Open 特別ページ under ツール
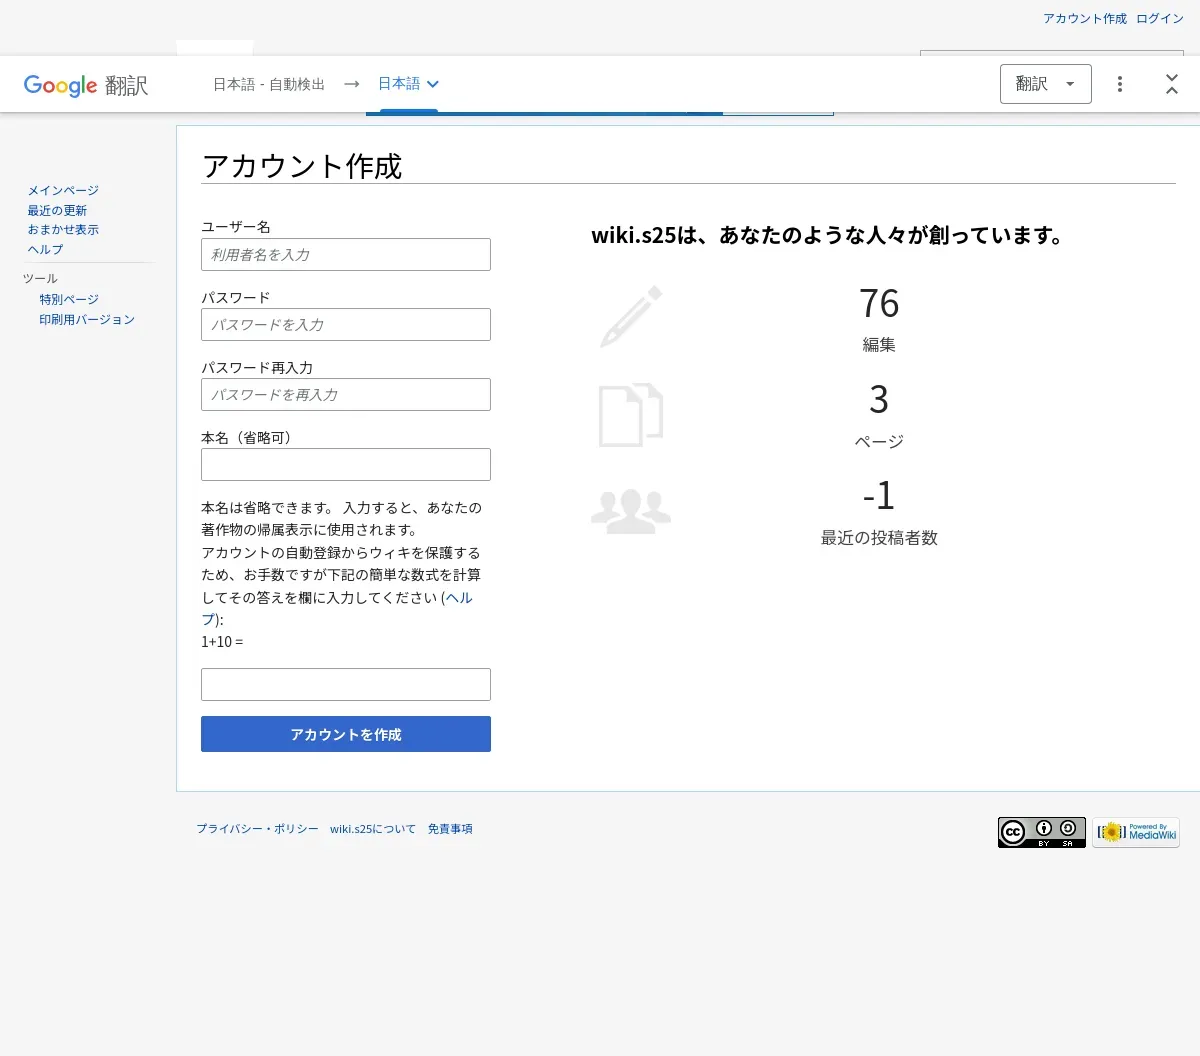 (69, 299)
